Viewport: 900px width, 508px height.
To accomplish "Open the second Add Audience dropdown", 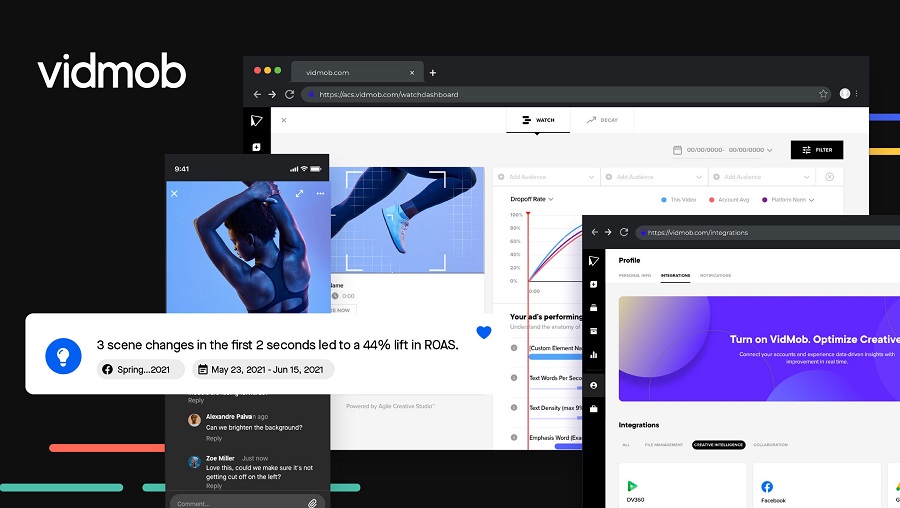I will (x=654, y=177).
